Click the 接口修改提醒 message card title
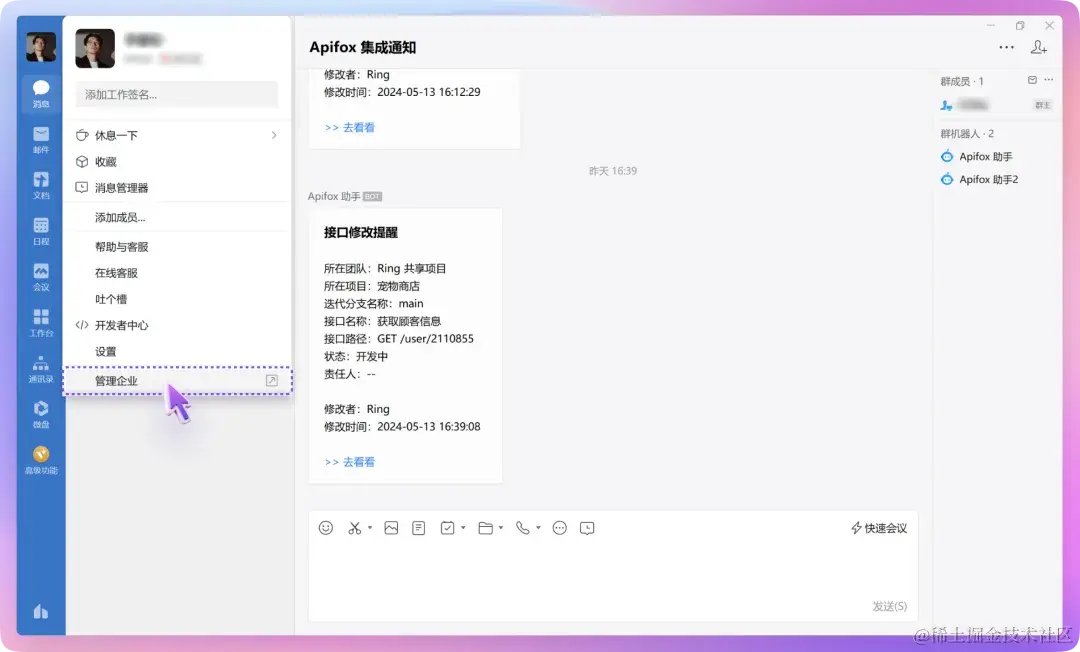 (x=361, y=233)
